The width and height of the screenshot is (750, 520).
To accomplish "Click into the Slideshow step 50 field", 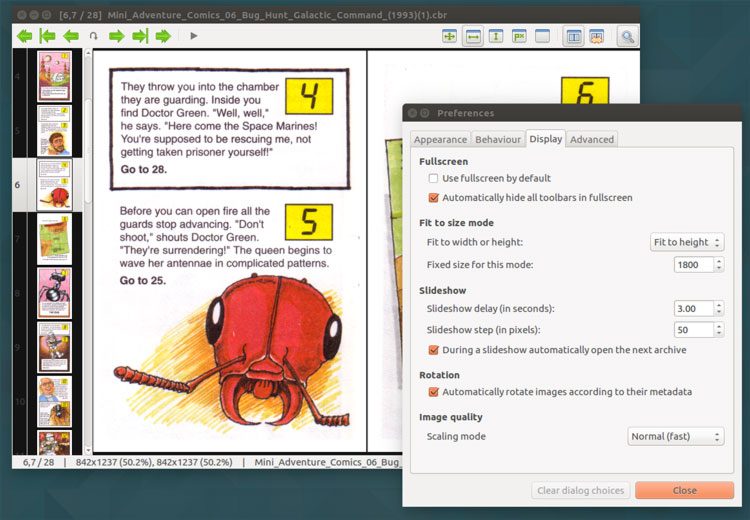I will click(x=694, y=330).
